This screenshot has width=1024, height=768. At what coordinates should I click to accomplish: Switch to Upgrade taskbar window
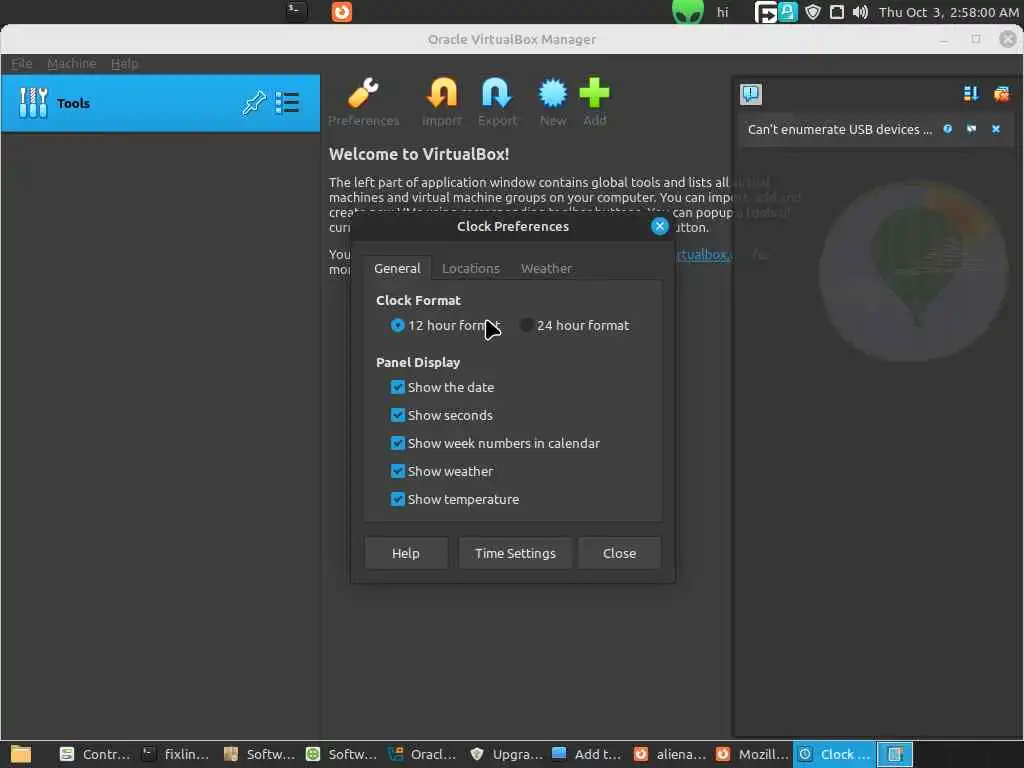click(x=506, y=754)
